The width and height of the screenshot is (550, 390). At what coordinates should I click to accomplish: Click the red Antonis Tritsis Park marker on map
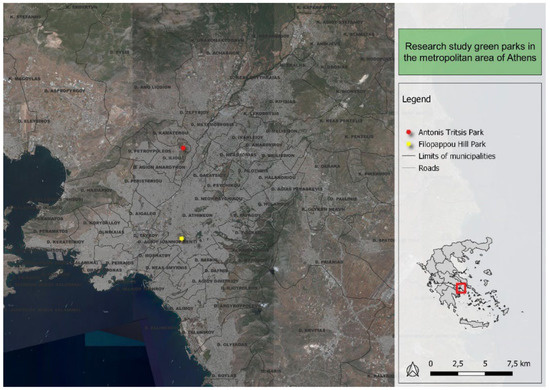183,148
